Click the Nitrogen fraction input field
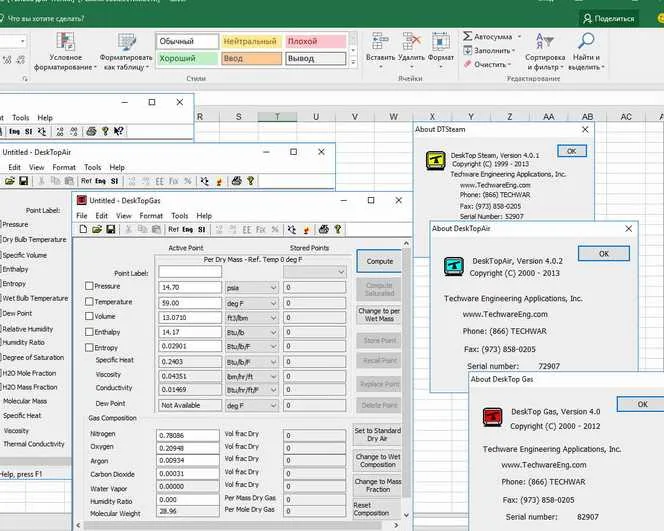 (188, 435)
